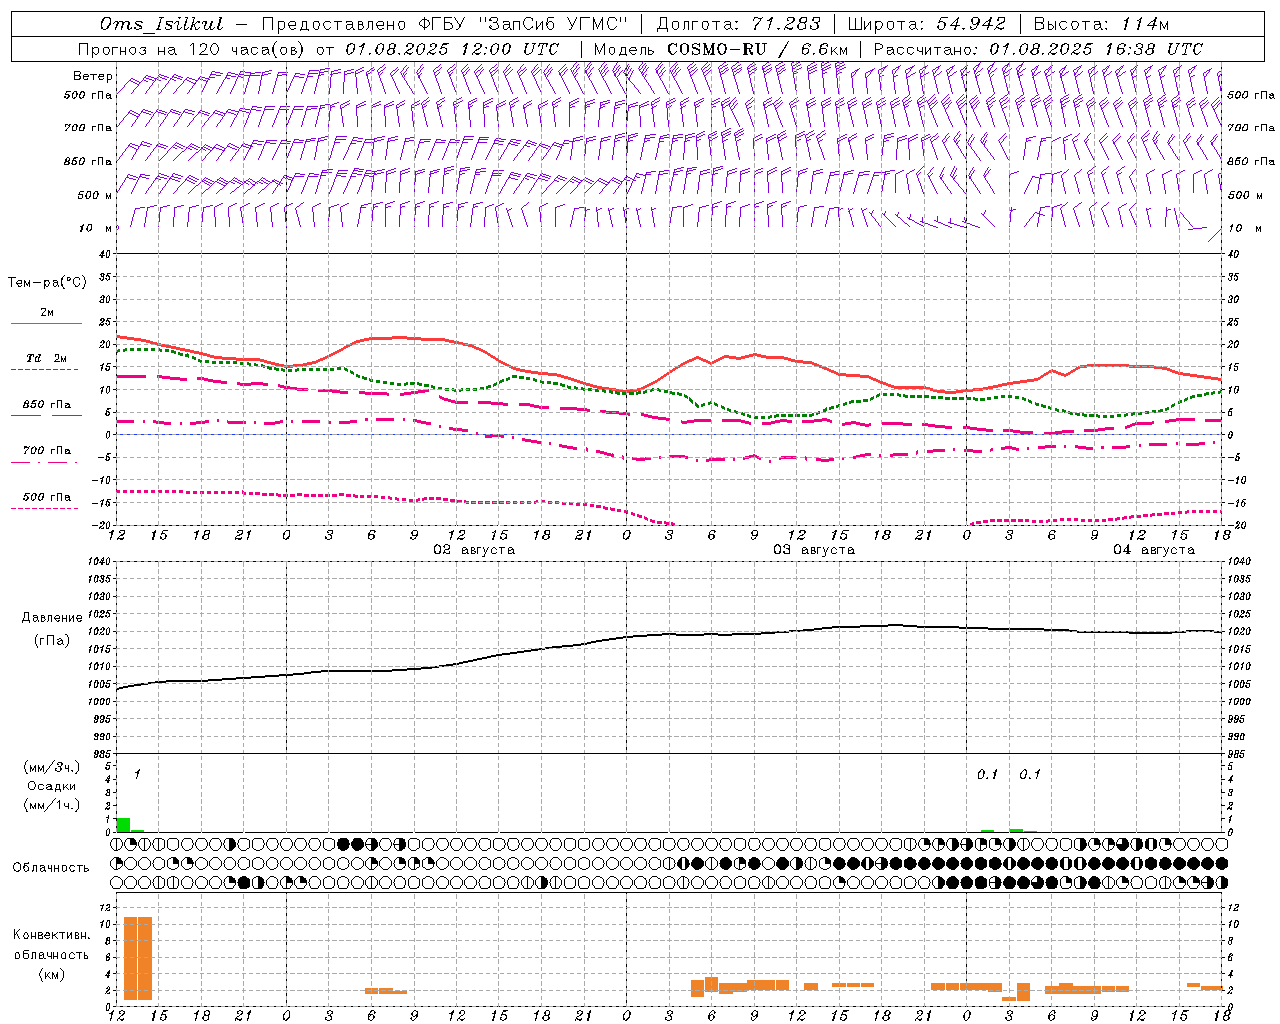Click the Тем-ра(°C) axis title
1280x1024 pixels.
click(47, 283)
